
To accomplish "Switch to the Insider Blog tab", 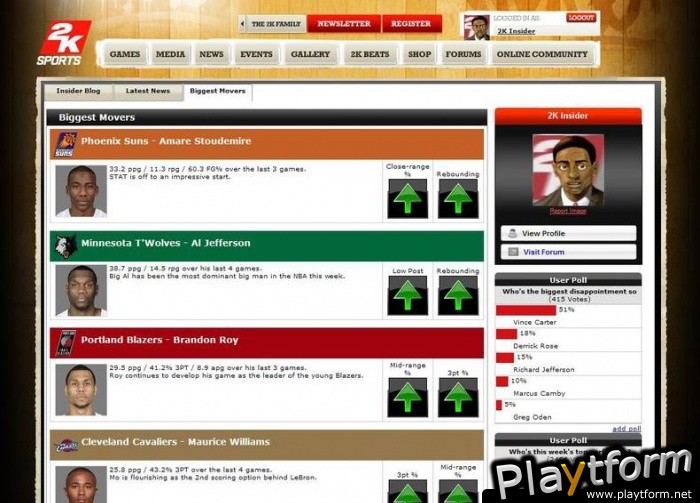I will (x=79, y=91).
